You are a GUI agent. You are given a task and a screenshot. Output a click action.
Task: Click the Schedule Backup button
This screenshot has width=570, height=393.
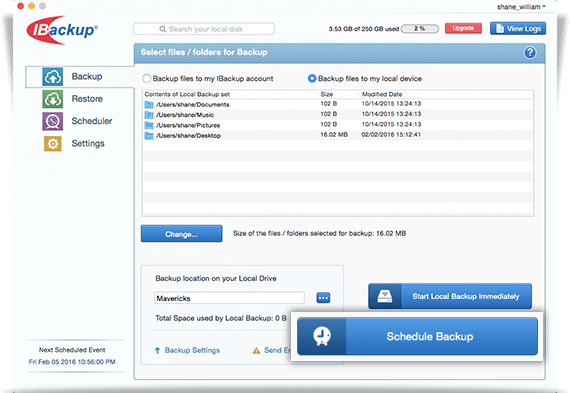(417, 336)
